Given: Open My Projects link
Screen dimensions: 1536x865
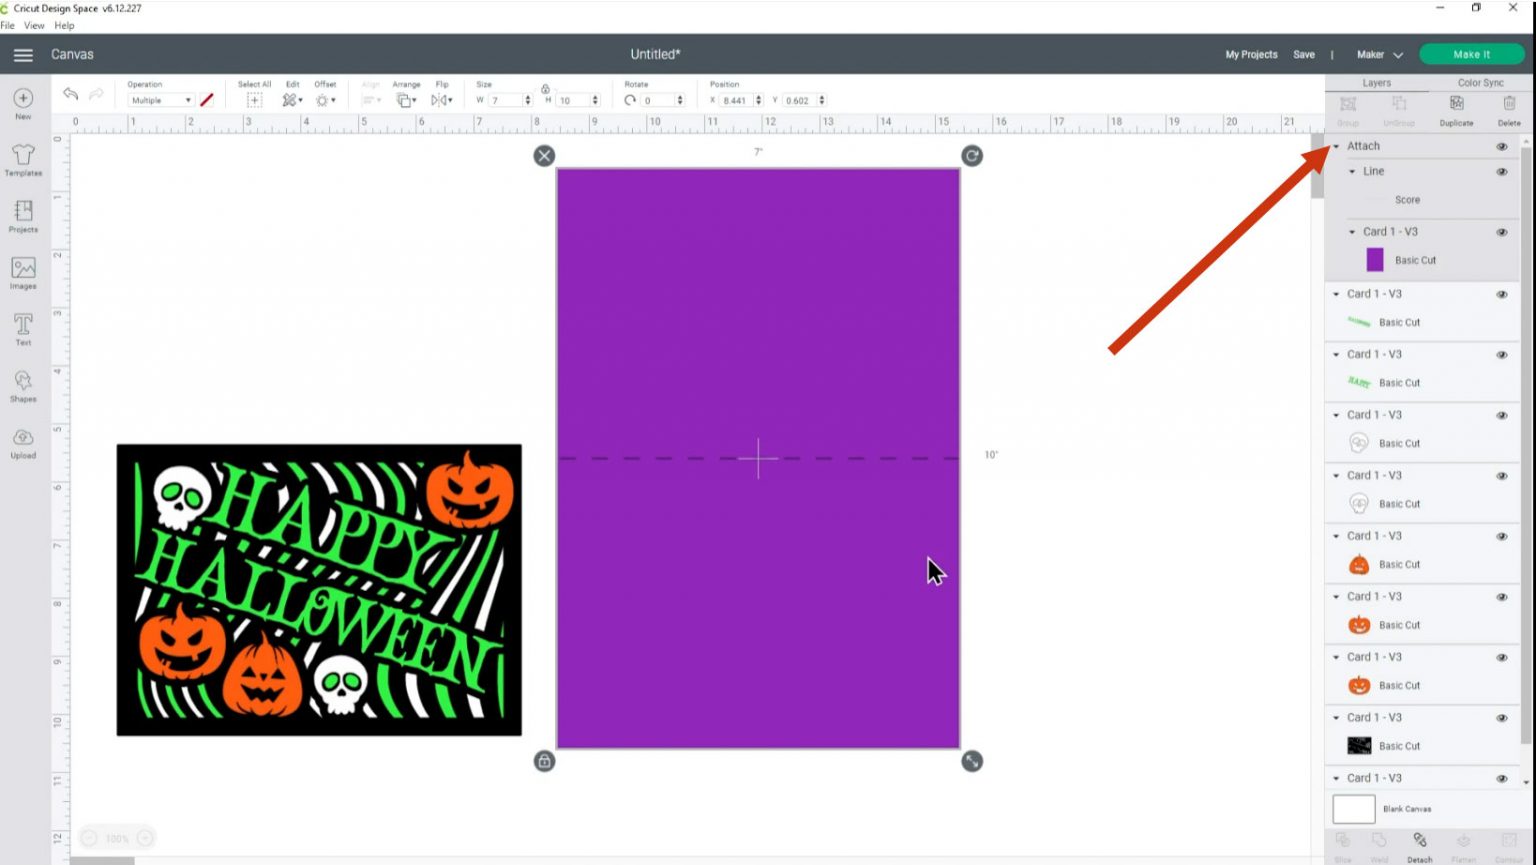Looking at the screenshot, I should point(1251,55).
